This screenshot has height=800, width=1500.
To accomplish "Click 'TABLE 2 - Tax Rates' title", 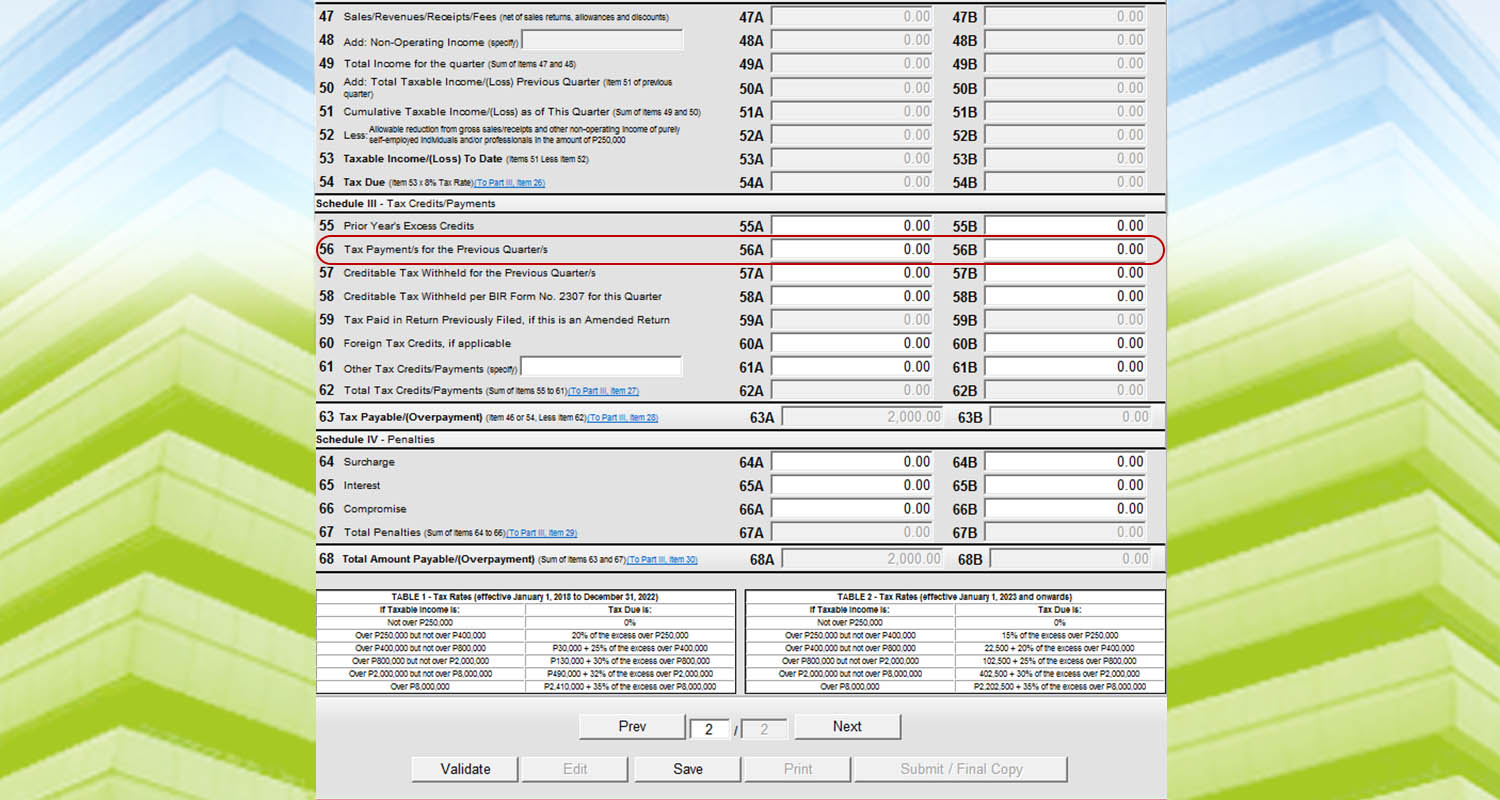I will pos(954,596).
